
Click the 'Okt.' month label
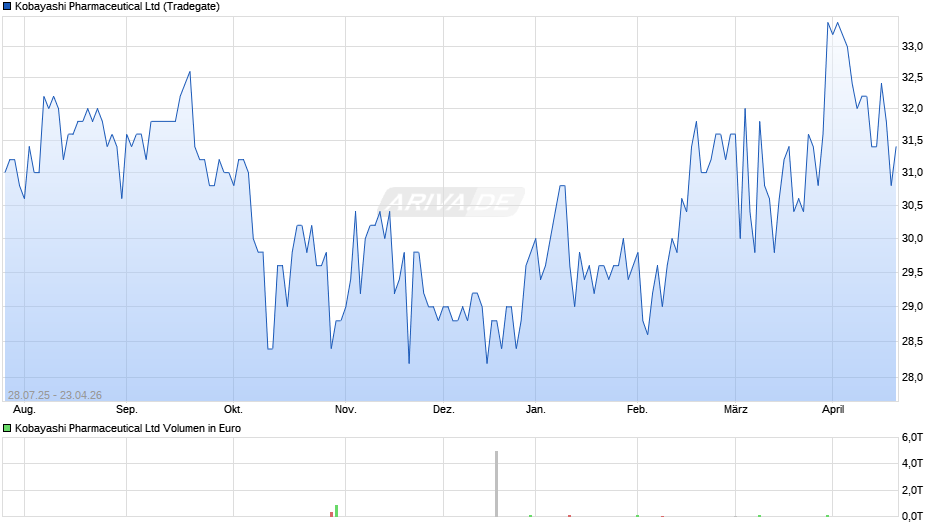[x=233, y=410]
